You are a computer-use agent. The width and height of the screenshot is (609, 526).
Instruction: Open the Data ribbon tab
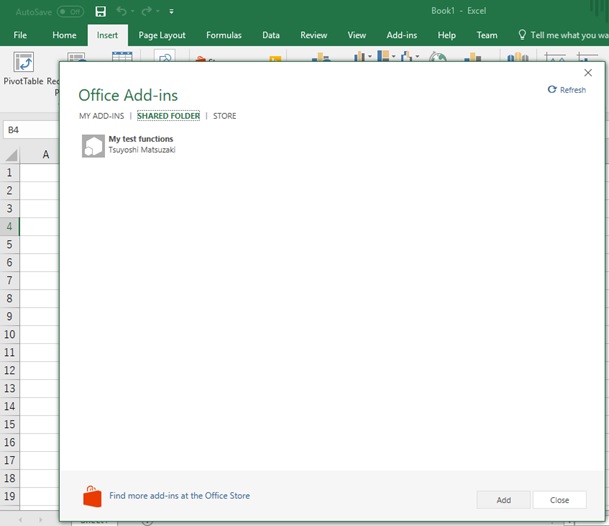click(271, 35)
